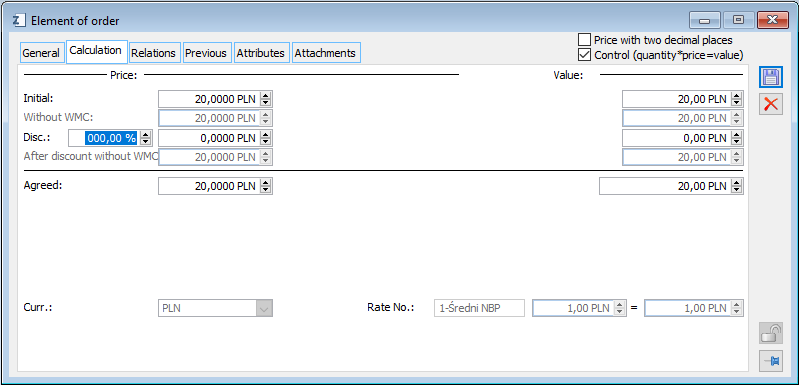
Task: Close the Element of order window
Action: 773,20
